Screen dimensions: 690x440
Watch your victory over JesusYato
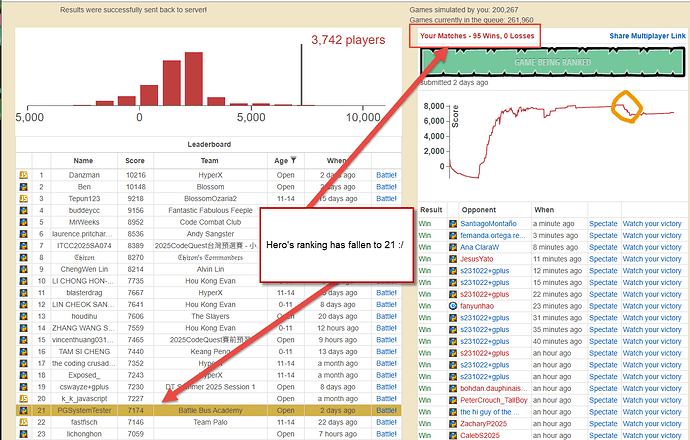click(652, 259)
